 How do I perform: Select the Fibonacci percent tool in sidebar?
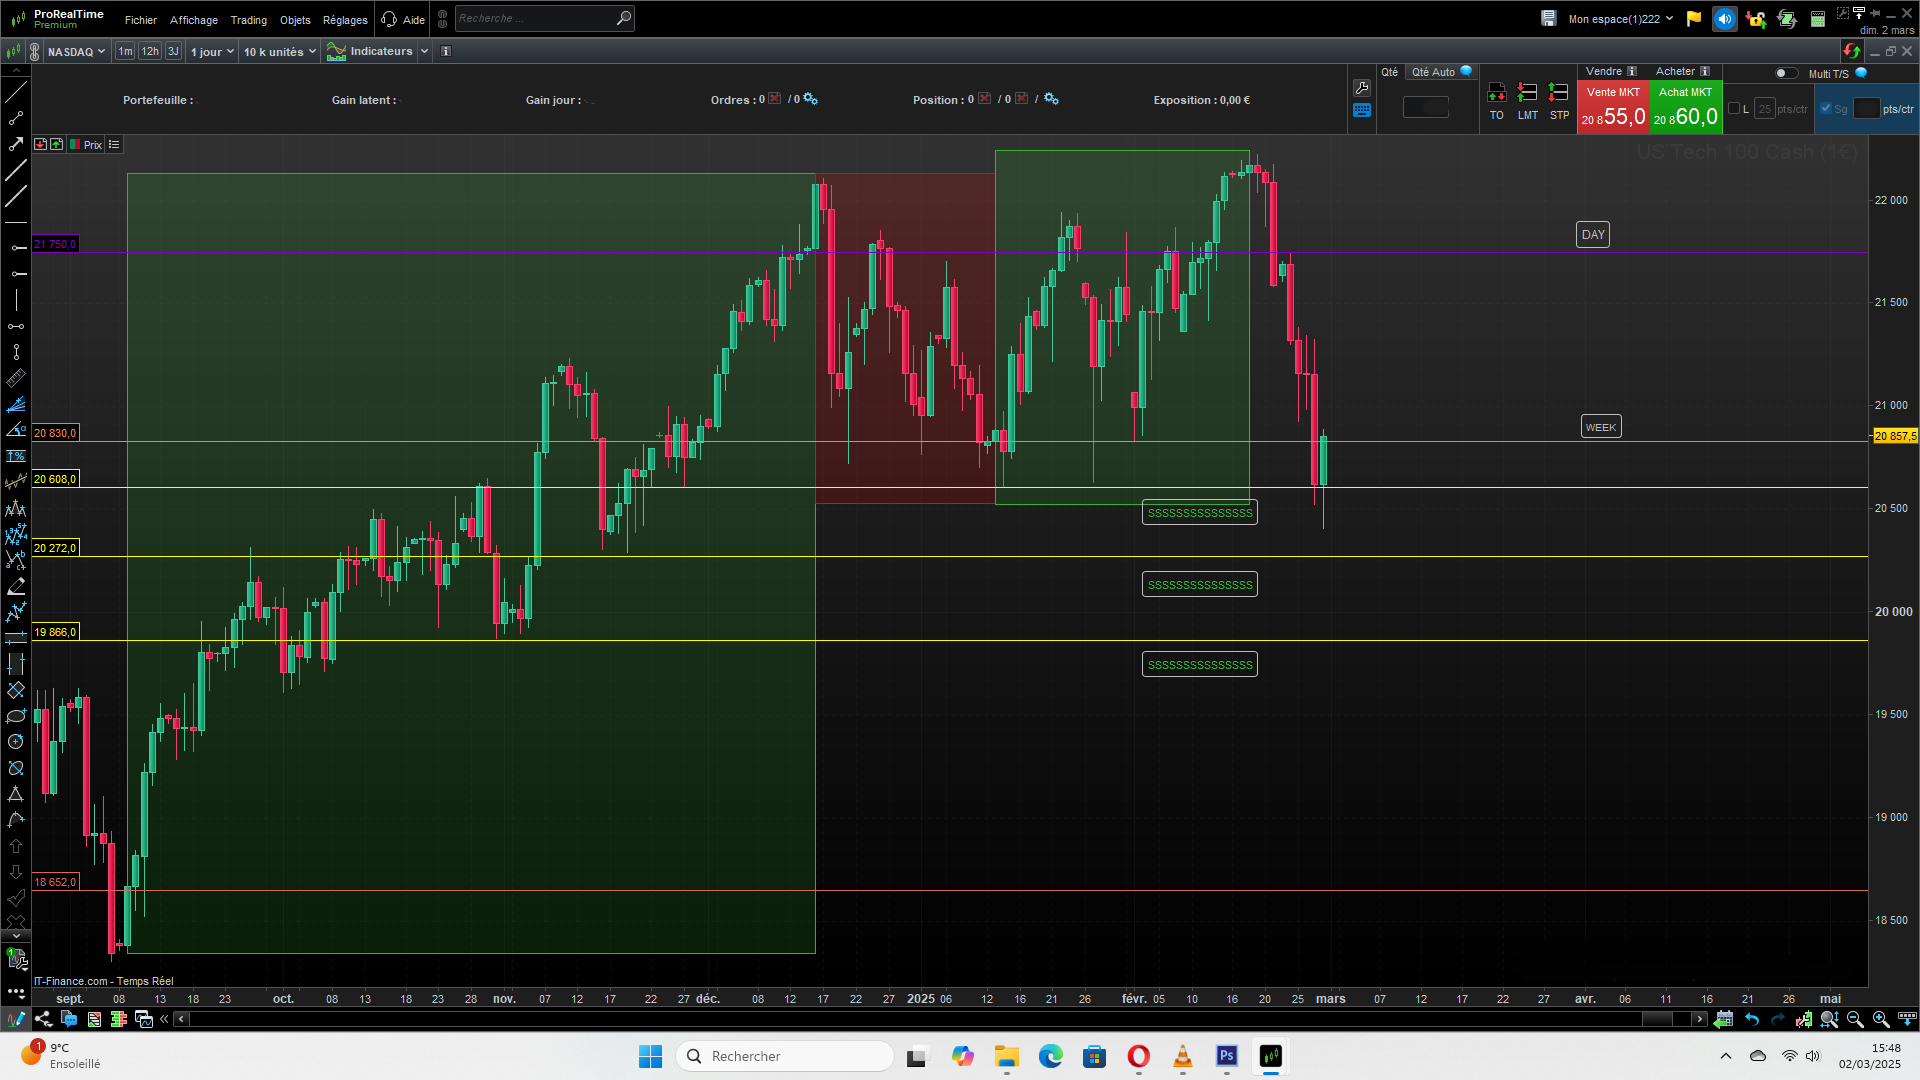coord(16,456)
